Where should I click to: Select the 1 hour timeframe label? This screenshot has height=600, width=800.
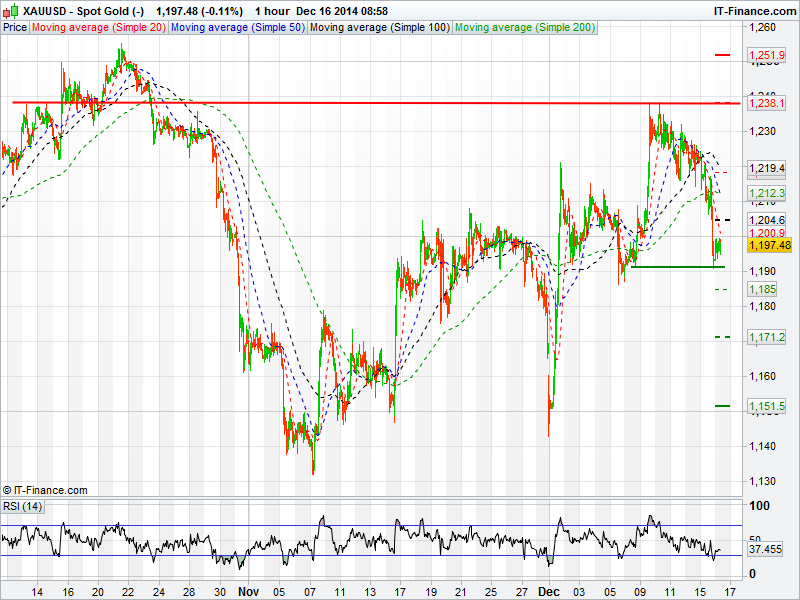point(273,10)
